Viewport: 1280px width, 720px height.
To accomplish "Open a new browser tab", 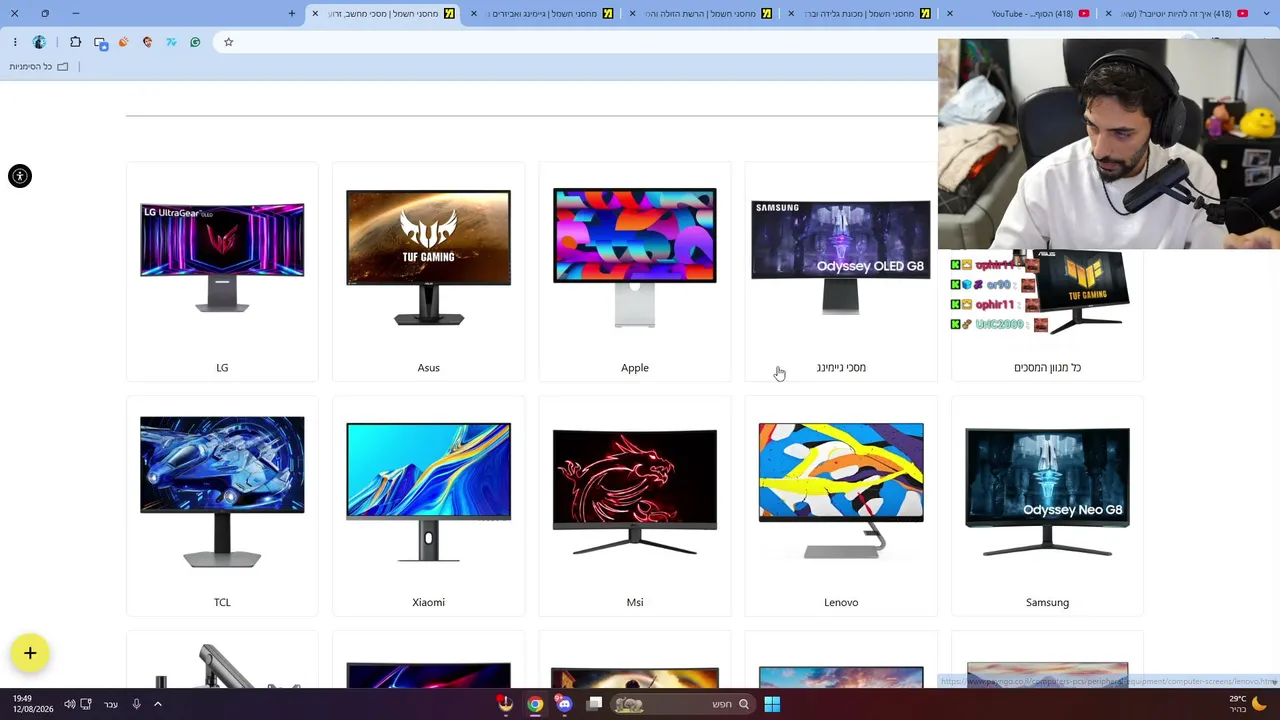I will [292, 13].
